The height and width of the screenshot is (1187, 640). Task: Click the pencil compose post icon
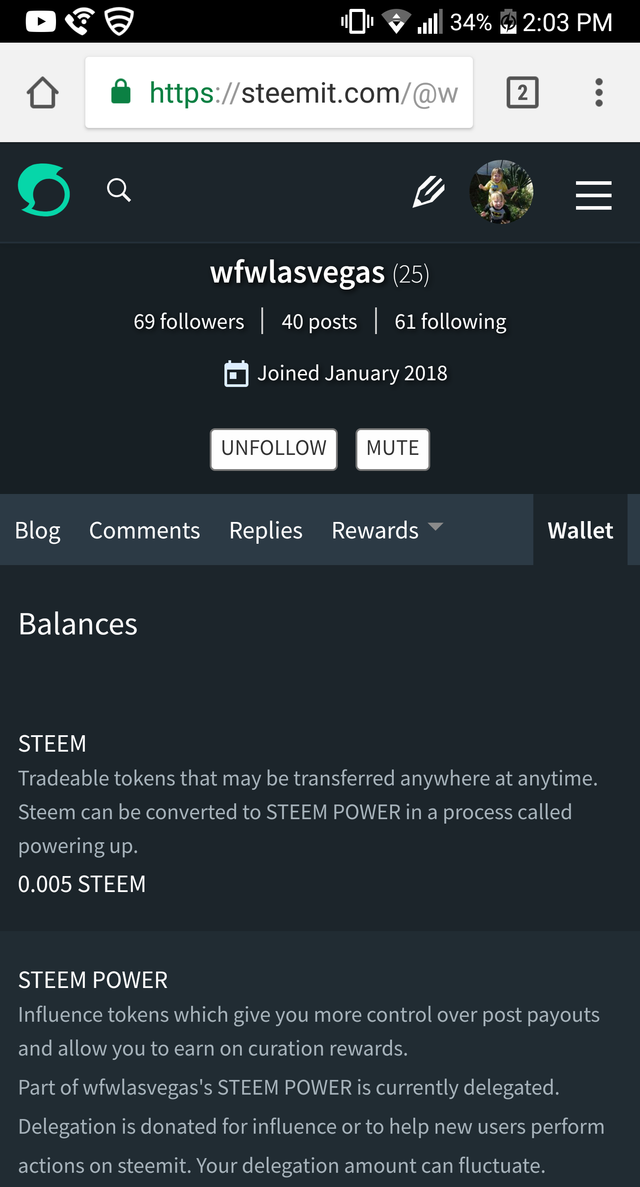(x=428, y=192)
